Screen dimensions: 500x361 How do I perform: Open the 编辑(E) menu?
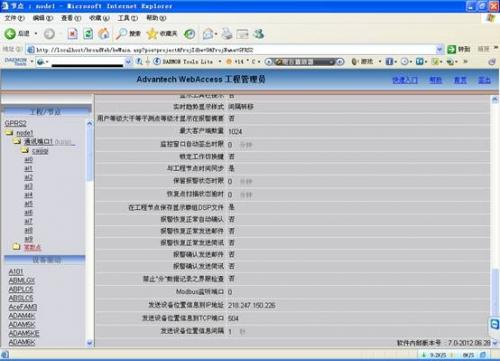pyautogui.click(x=43, y=18)
